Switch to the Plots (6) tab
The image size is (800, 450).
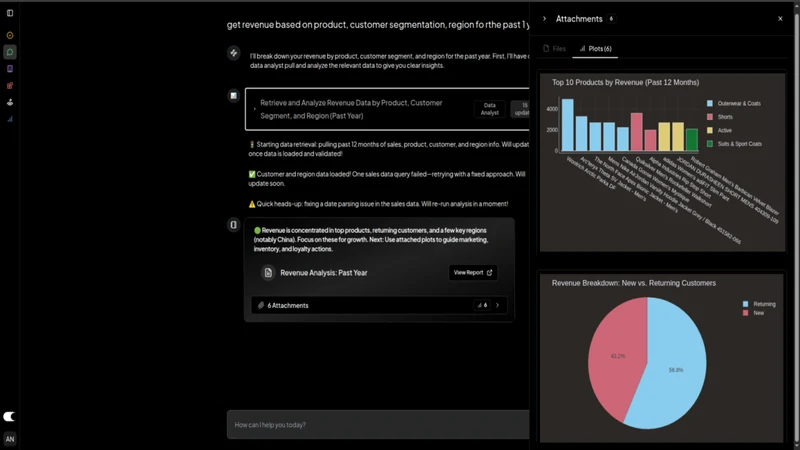coord(595,48)
